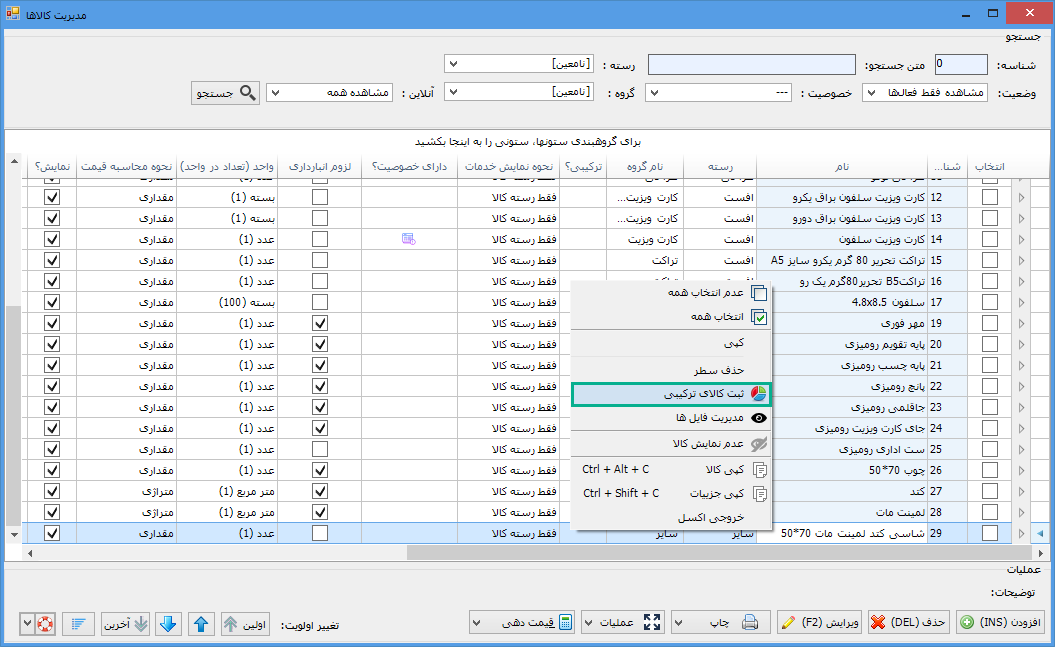
Task: Click the eye icon beside مدیریت فایل ها
Action: [758, 418]
